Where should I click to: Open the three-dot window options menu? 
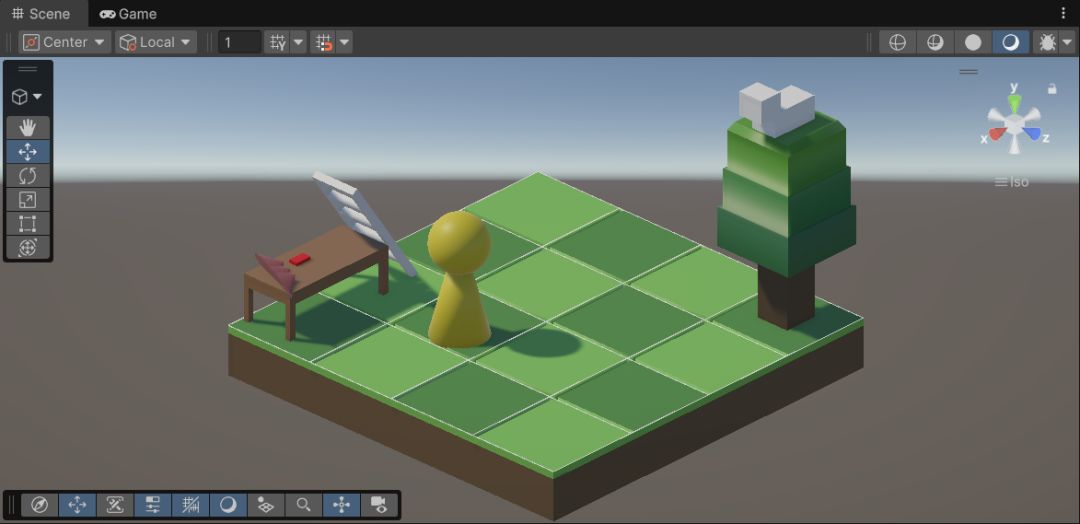tap(1063, 13)
